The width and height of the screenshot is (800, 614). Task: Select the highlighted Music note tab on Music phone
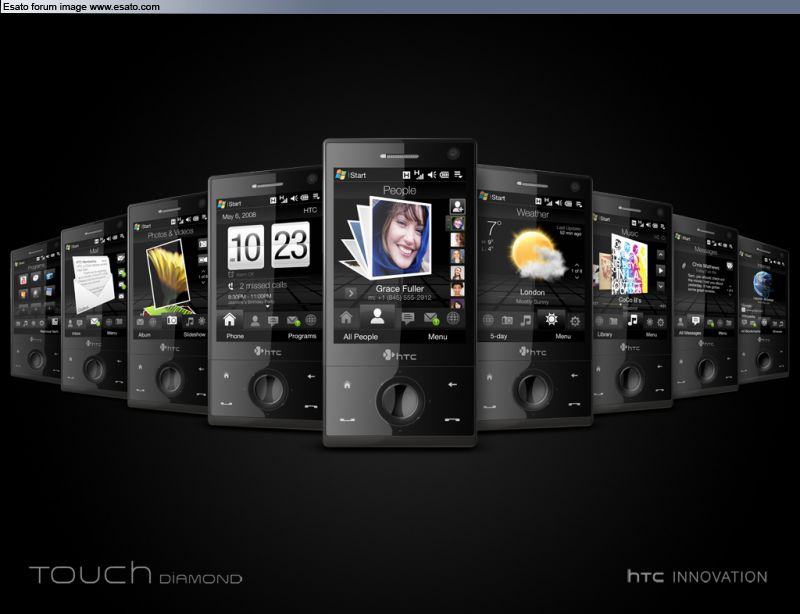[633, 320]
